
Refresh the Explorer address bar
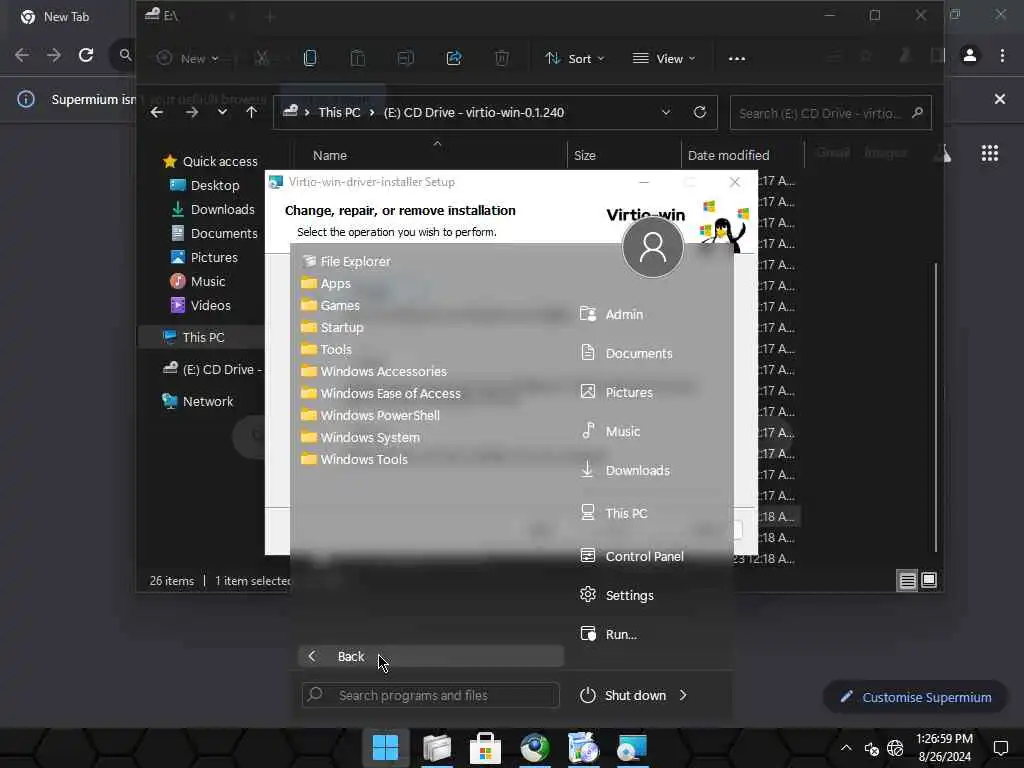coord(699,112)
